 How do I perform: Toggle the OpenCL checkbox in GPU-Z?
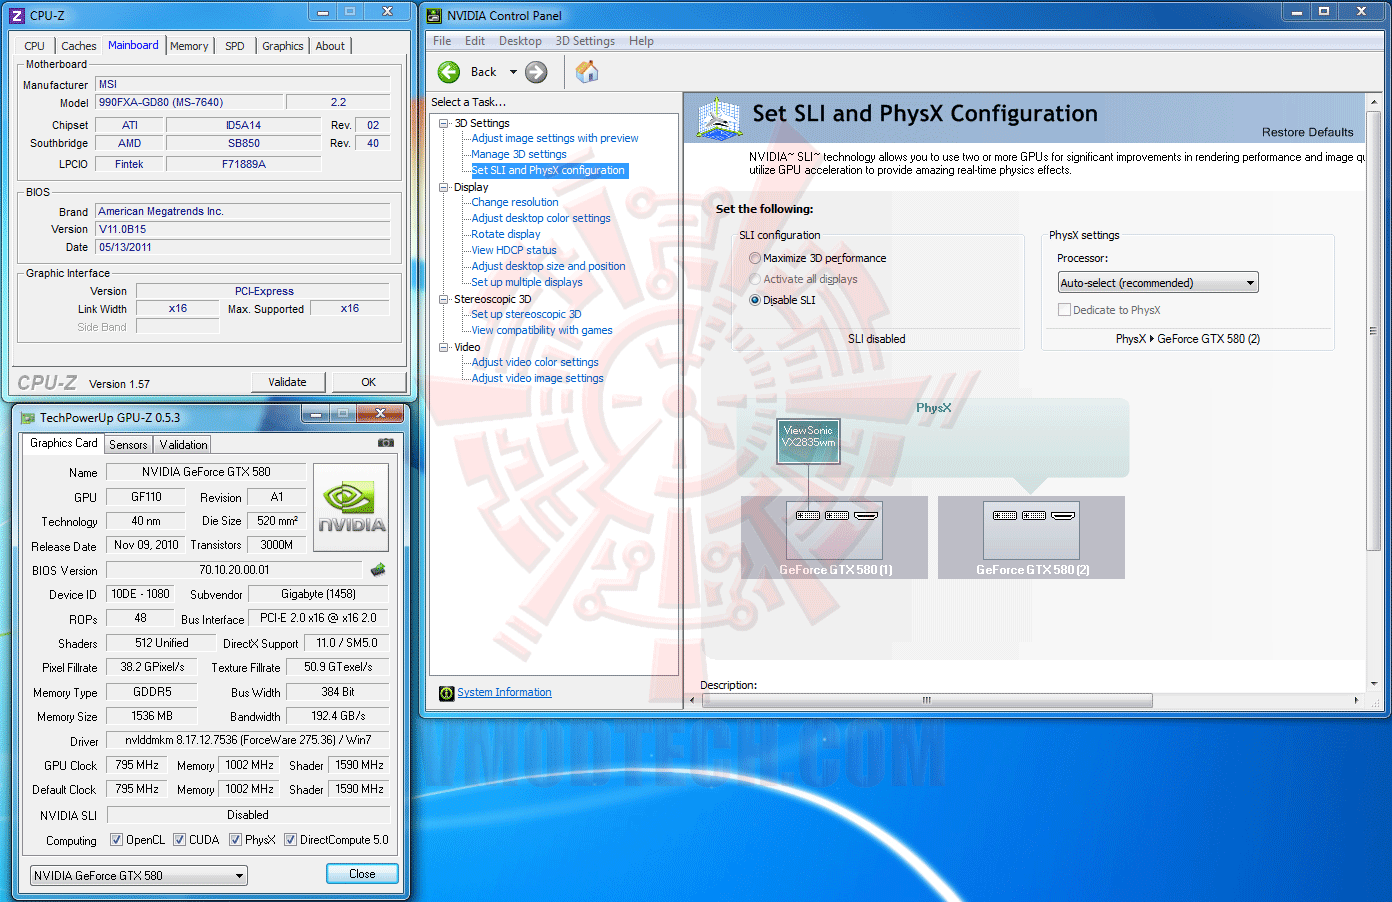[116, 840]
